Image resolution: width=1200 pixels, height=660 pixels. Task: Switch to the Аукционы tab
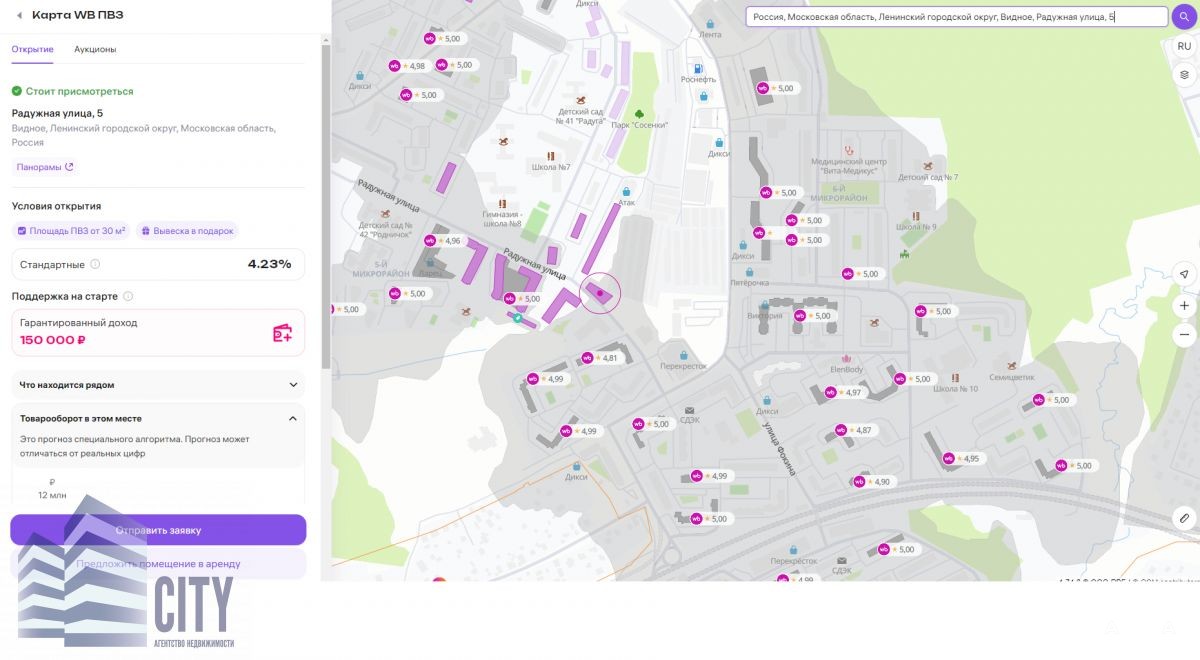tap(95, 49)
